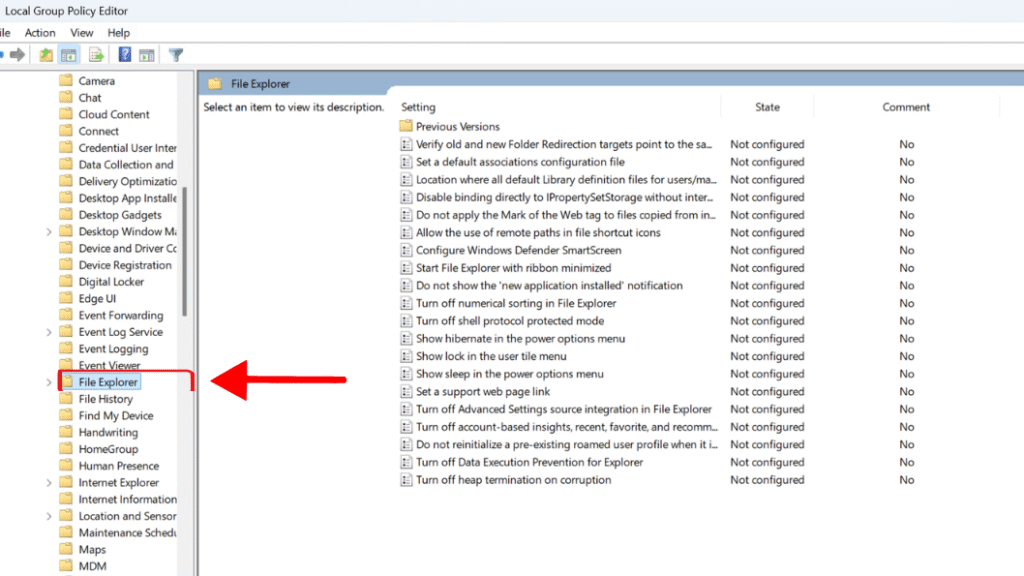Viewport: 1024px width, 576px height.
Task: Select Show hibernate in the power options menu
Action: 520,338
